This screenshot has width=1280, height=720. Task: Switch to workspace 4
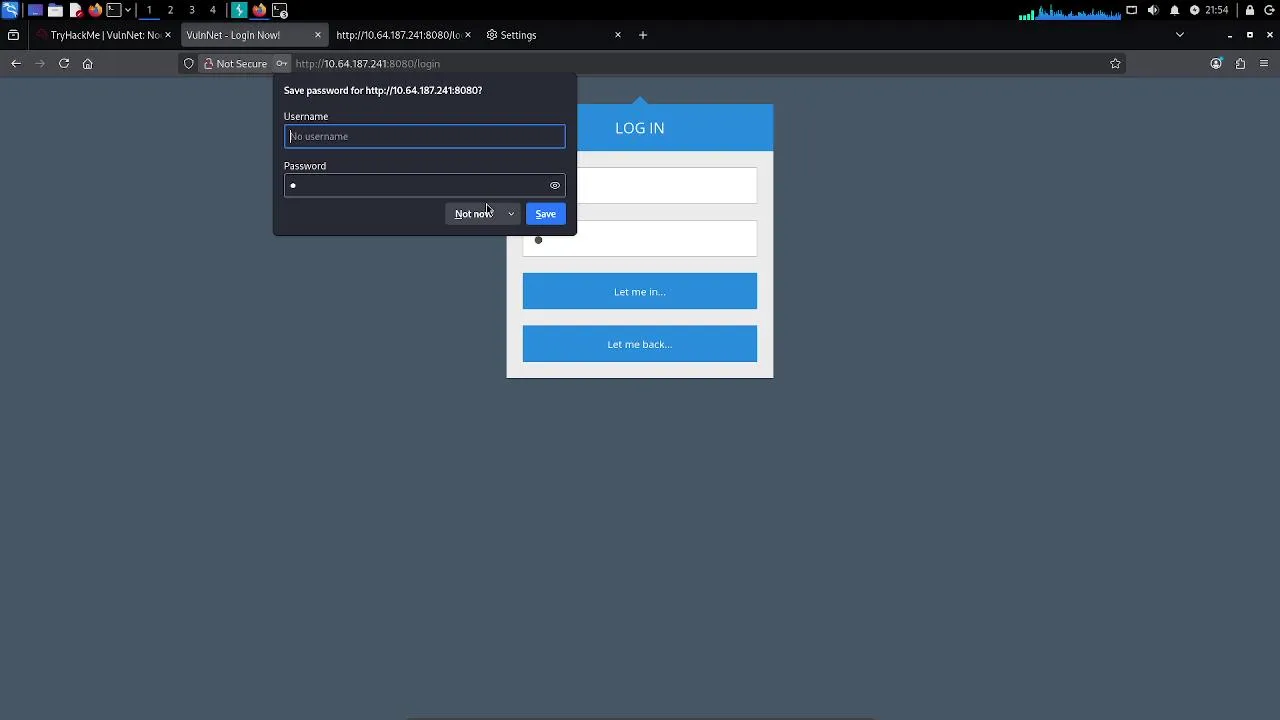(212, 10)
